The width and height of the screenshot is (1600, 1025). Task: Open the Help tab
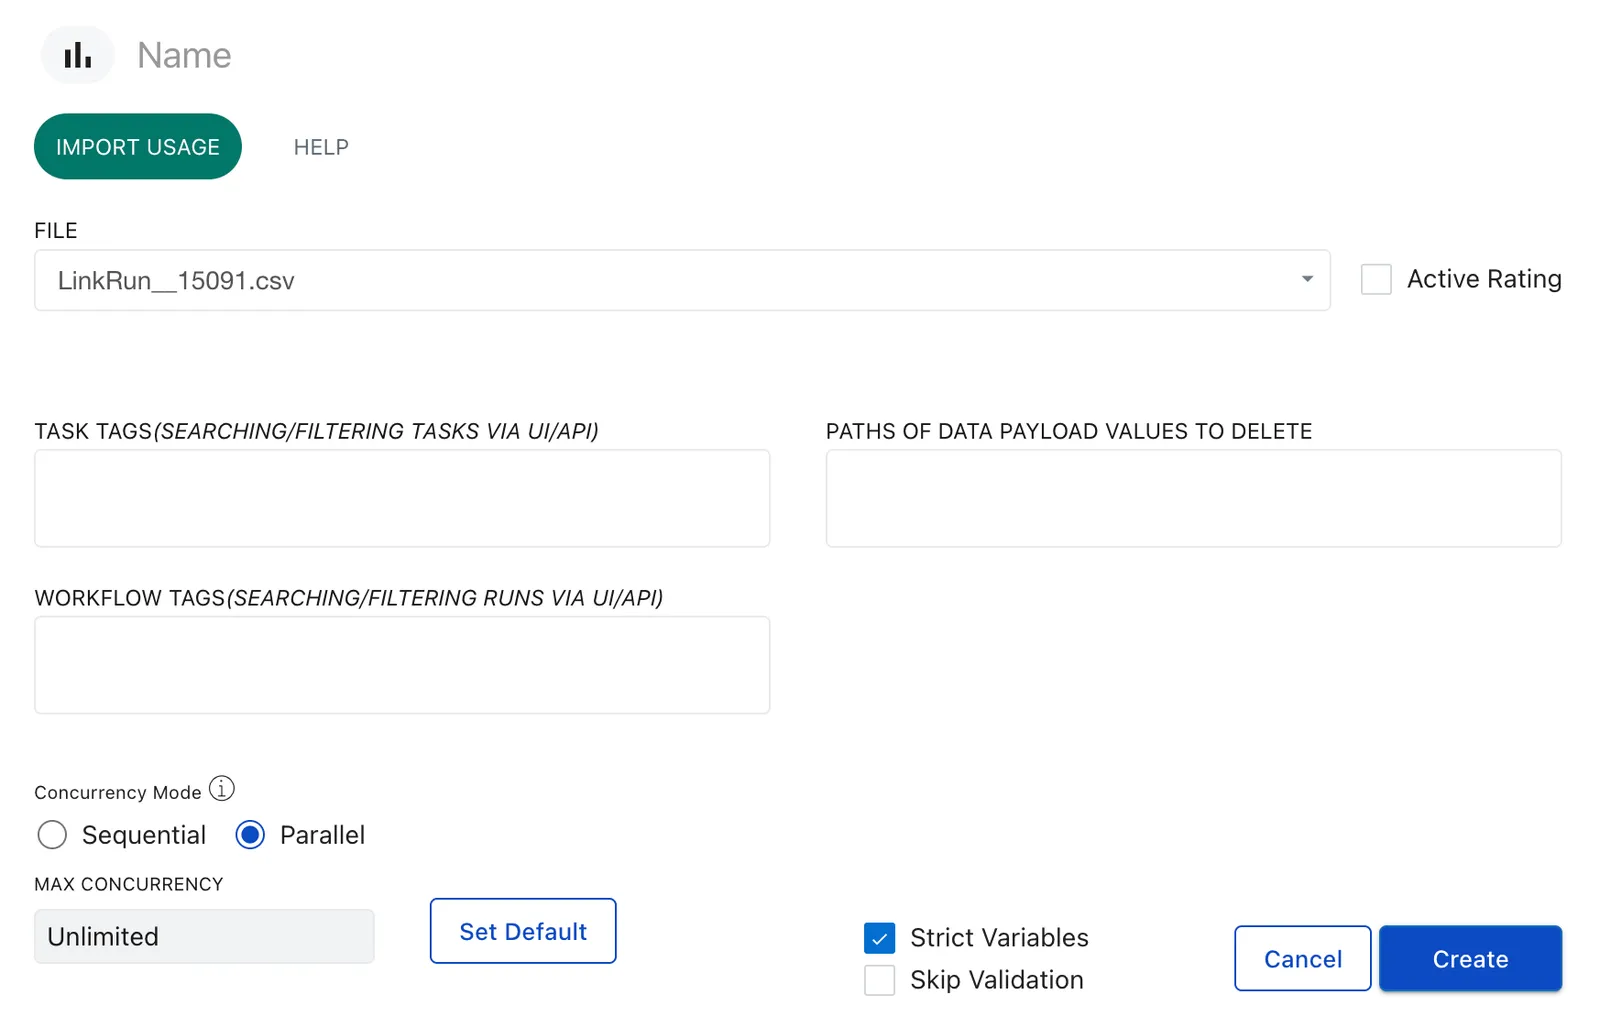click(x=321, y=147)
